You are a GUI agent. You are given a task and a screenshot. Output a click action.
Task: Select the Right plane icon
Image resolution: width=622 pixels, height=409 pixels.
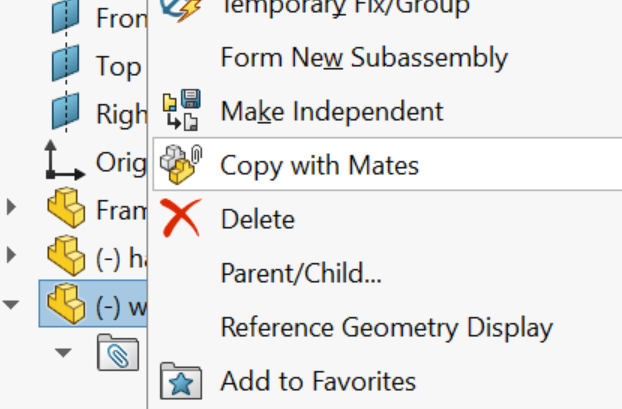pos(65,112)
